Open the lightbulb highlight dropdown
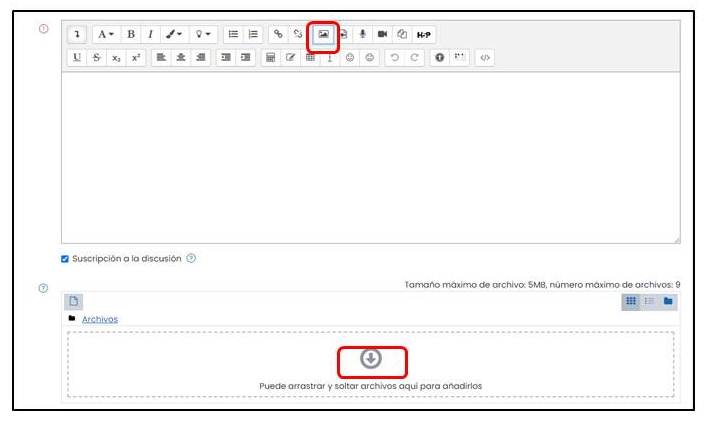This screenshot has height=426, width=705. click(203, 34)
